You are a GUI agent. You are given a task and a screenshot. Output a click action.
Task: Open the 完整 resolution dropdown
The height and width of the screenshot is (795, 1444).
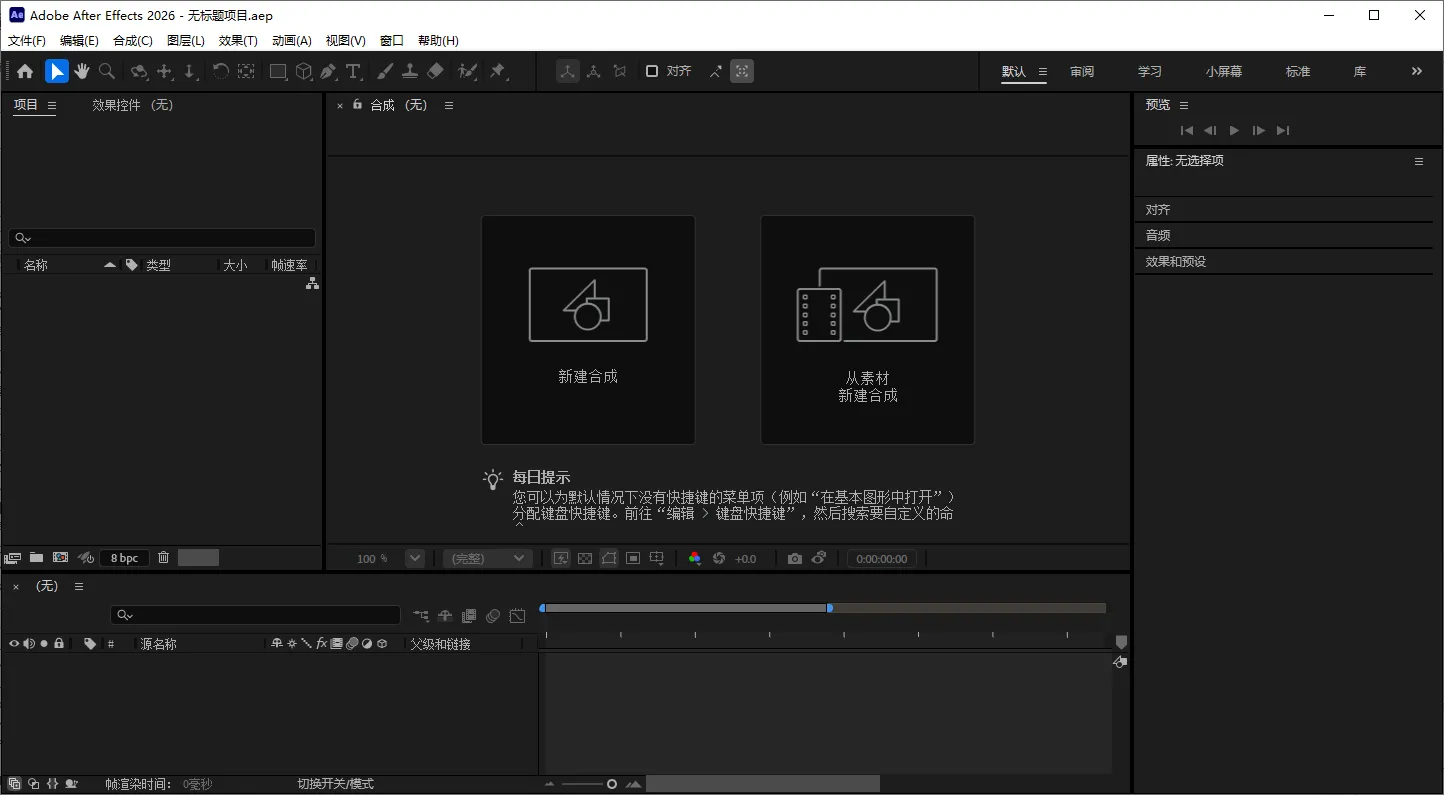point(487,558)
